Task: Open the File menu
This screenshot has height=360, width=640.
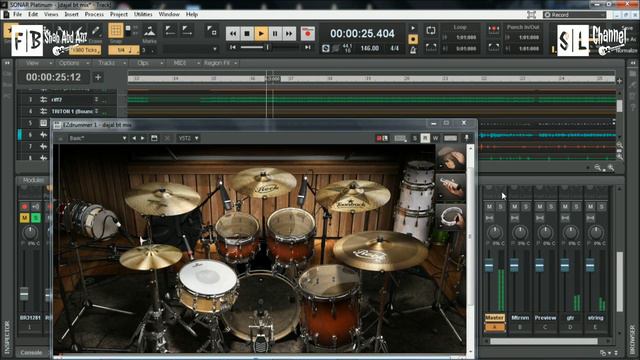Action: click(x=18, y=14)
